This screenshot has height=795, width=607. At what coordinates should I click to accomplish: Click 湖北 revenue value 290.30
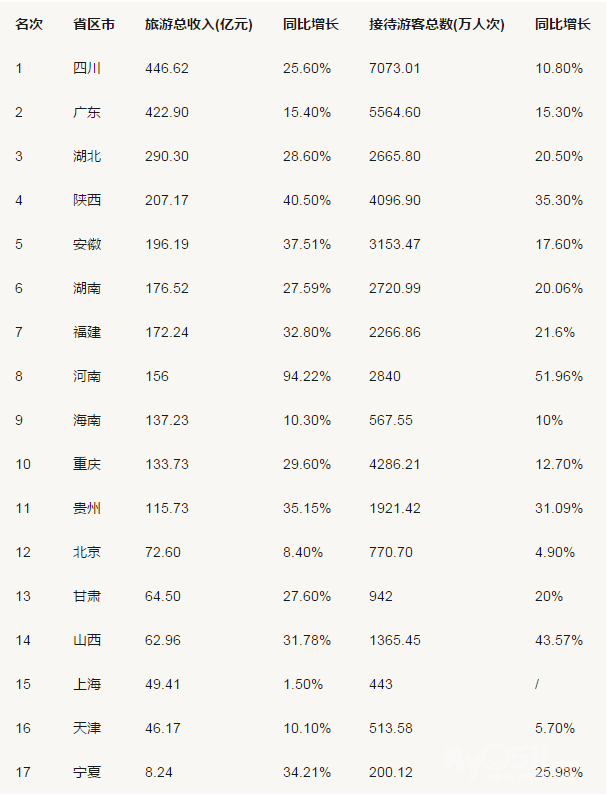[167, 156]
